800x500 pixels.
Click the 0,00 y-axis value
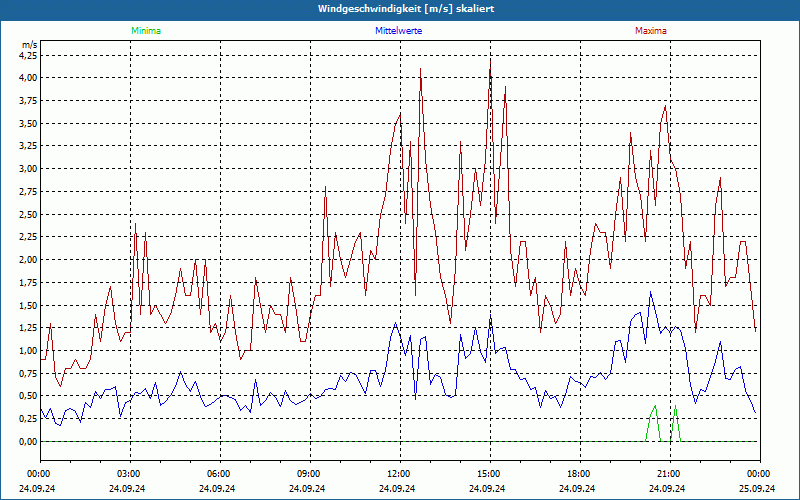tap(27, 442)
